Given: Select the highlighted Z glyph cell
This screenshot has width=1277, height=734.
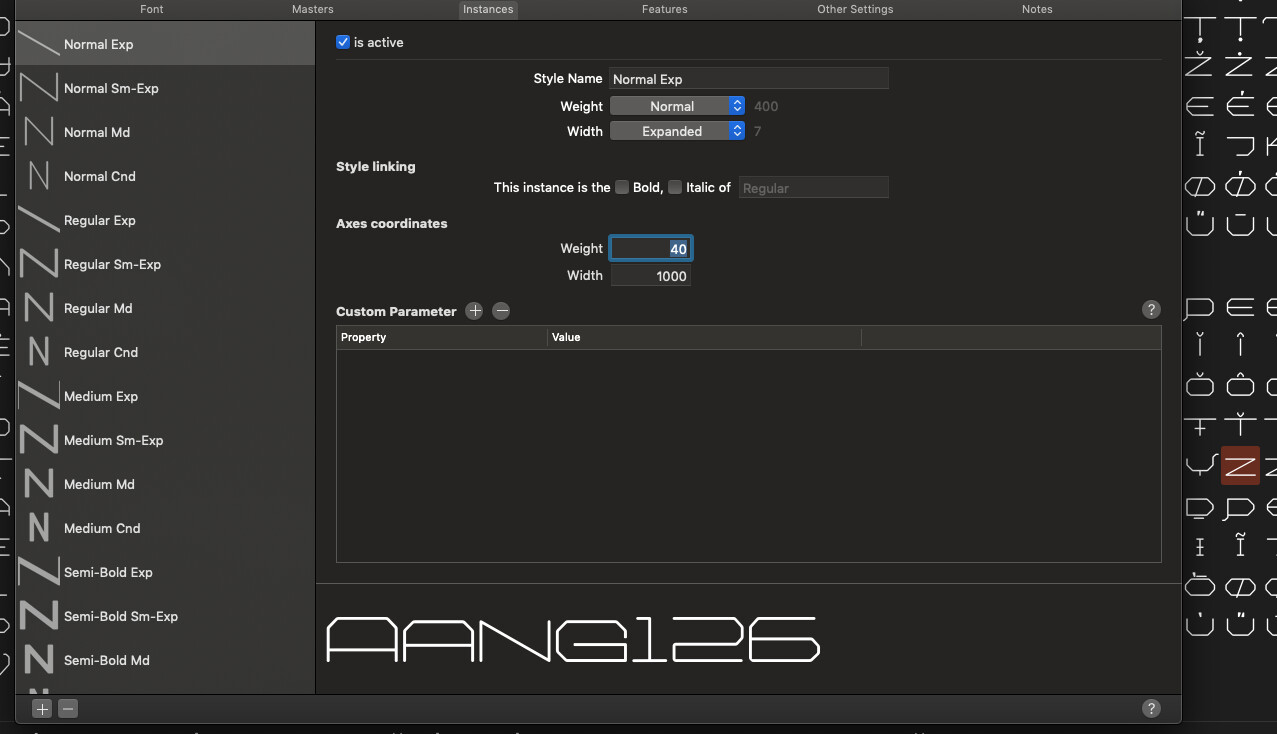Looking at the screenshot, I should (1240, 465).
